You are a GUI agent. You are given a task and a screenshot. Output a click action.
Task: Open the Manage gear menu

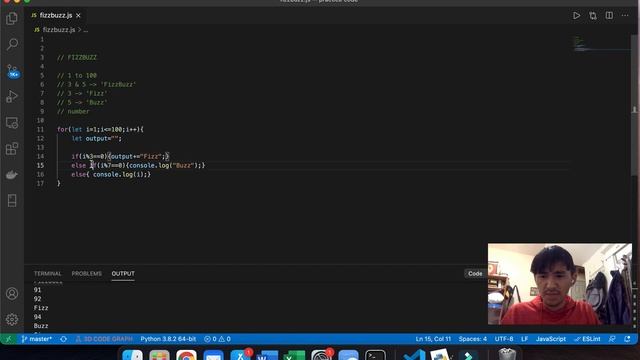pos(12,319)
